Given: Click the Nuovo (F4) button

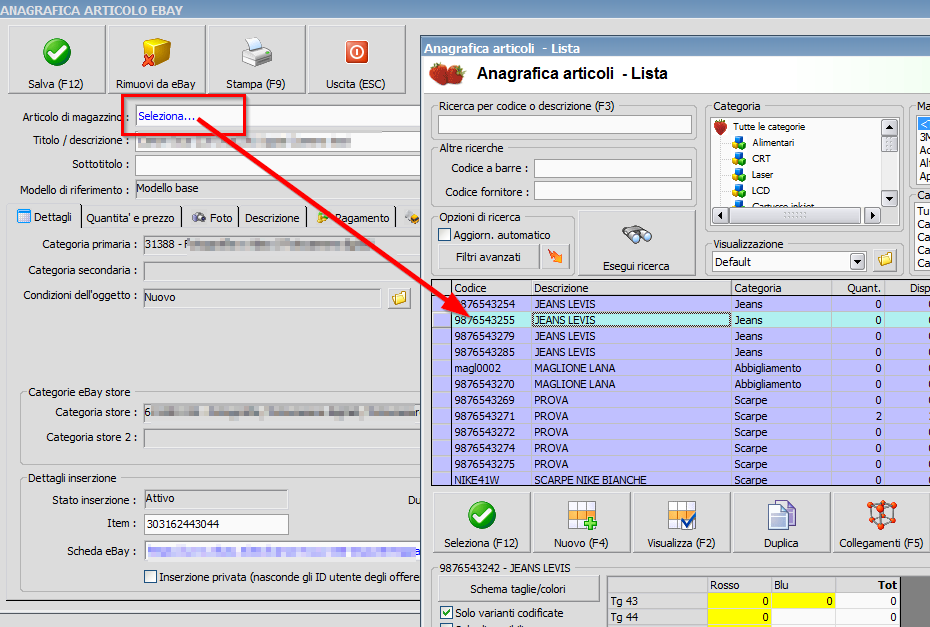Looking at the screenshot, I should [581, 523].
